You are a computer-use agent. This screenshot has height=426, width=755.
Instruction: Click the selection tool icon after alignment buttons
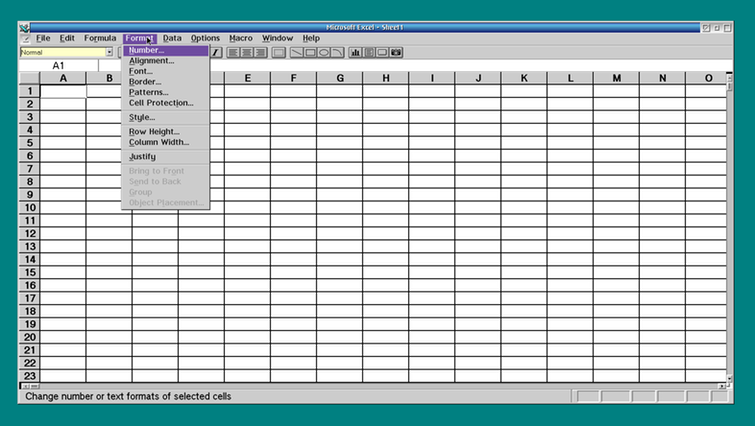click(279, 52)
